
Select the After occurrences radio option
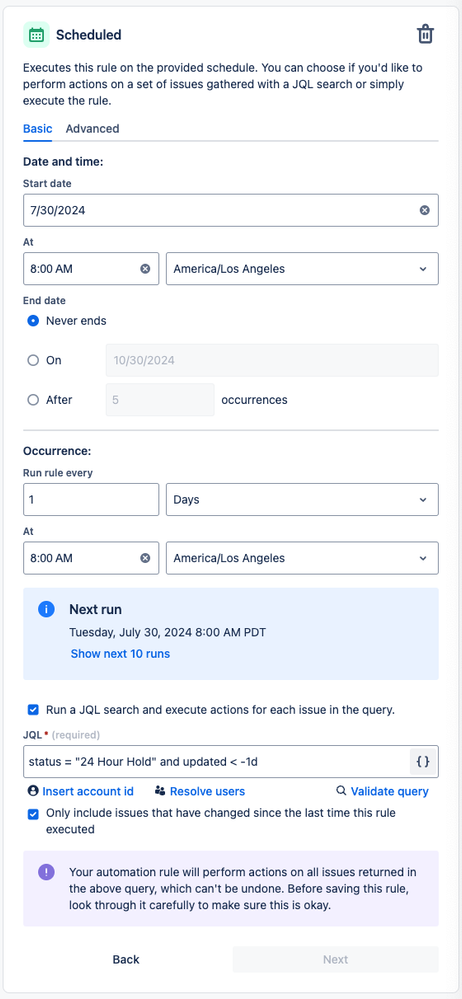coord(33,400)
